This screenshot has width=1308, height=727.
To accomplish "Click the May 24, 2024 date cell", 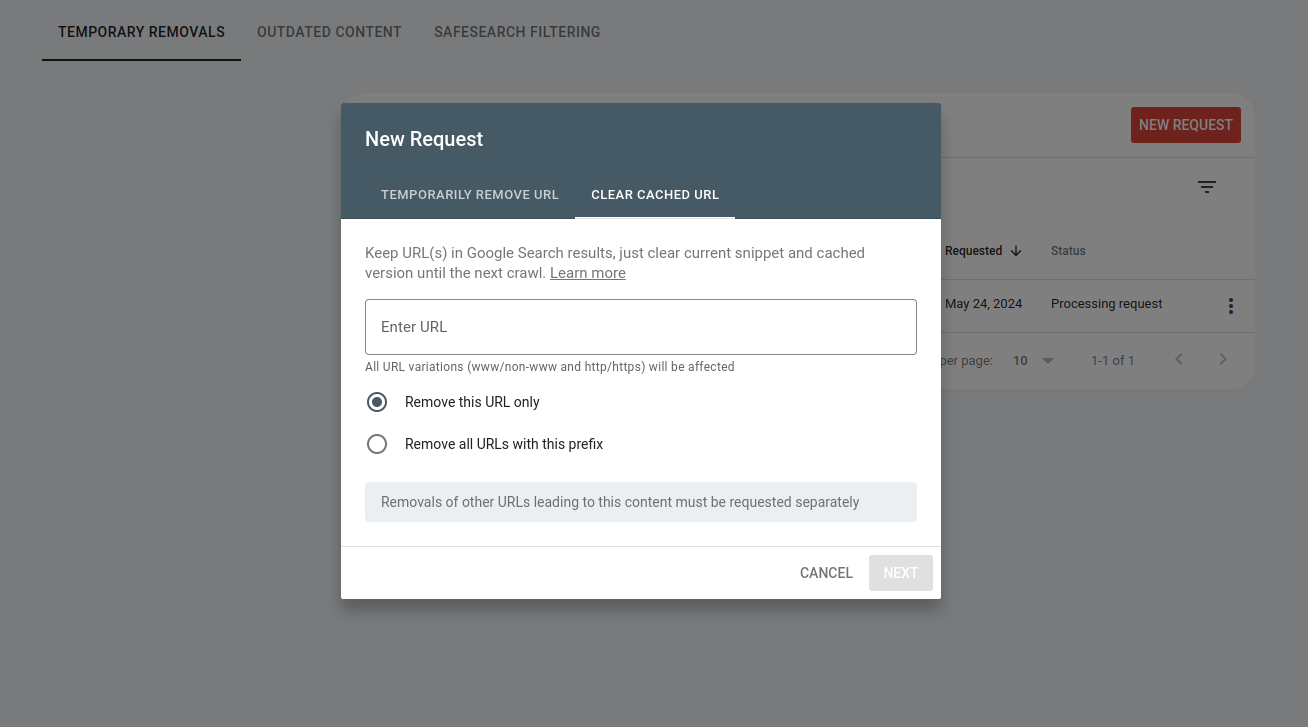I will pos(984,304).
